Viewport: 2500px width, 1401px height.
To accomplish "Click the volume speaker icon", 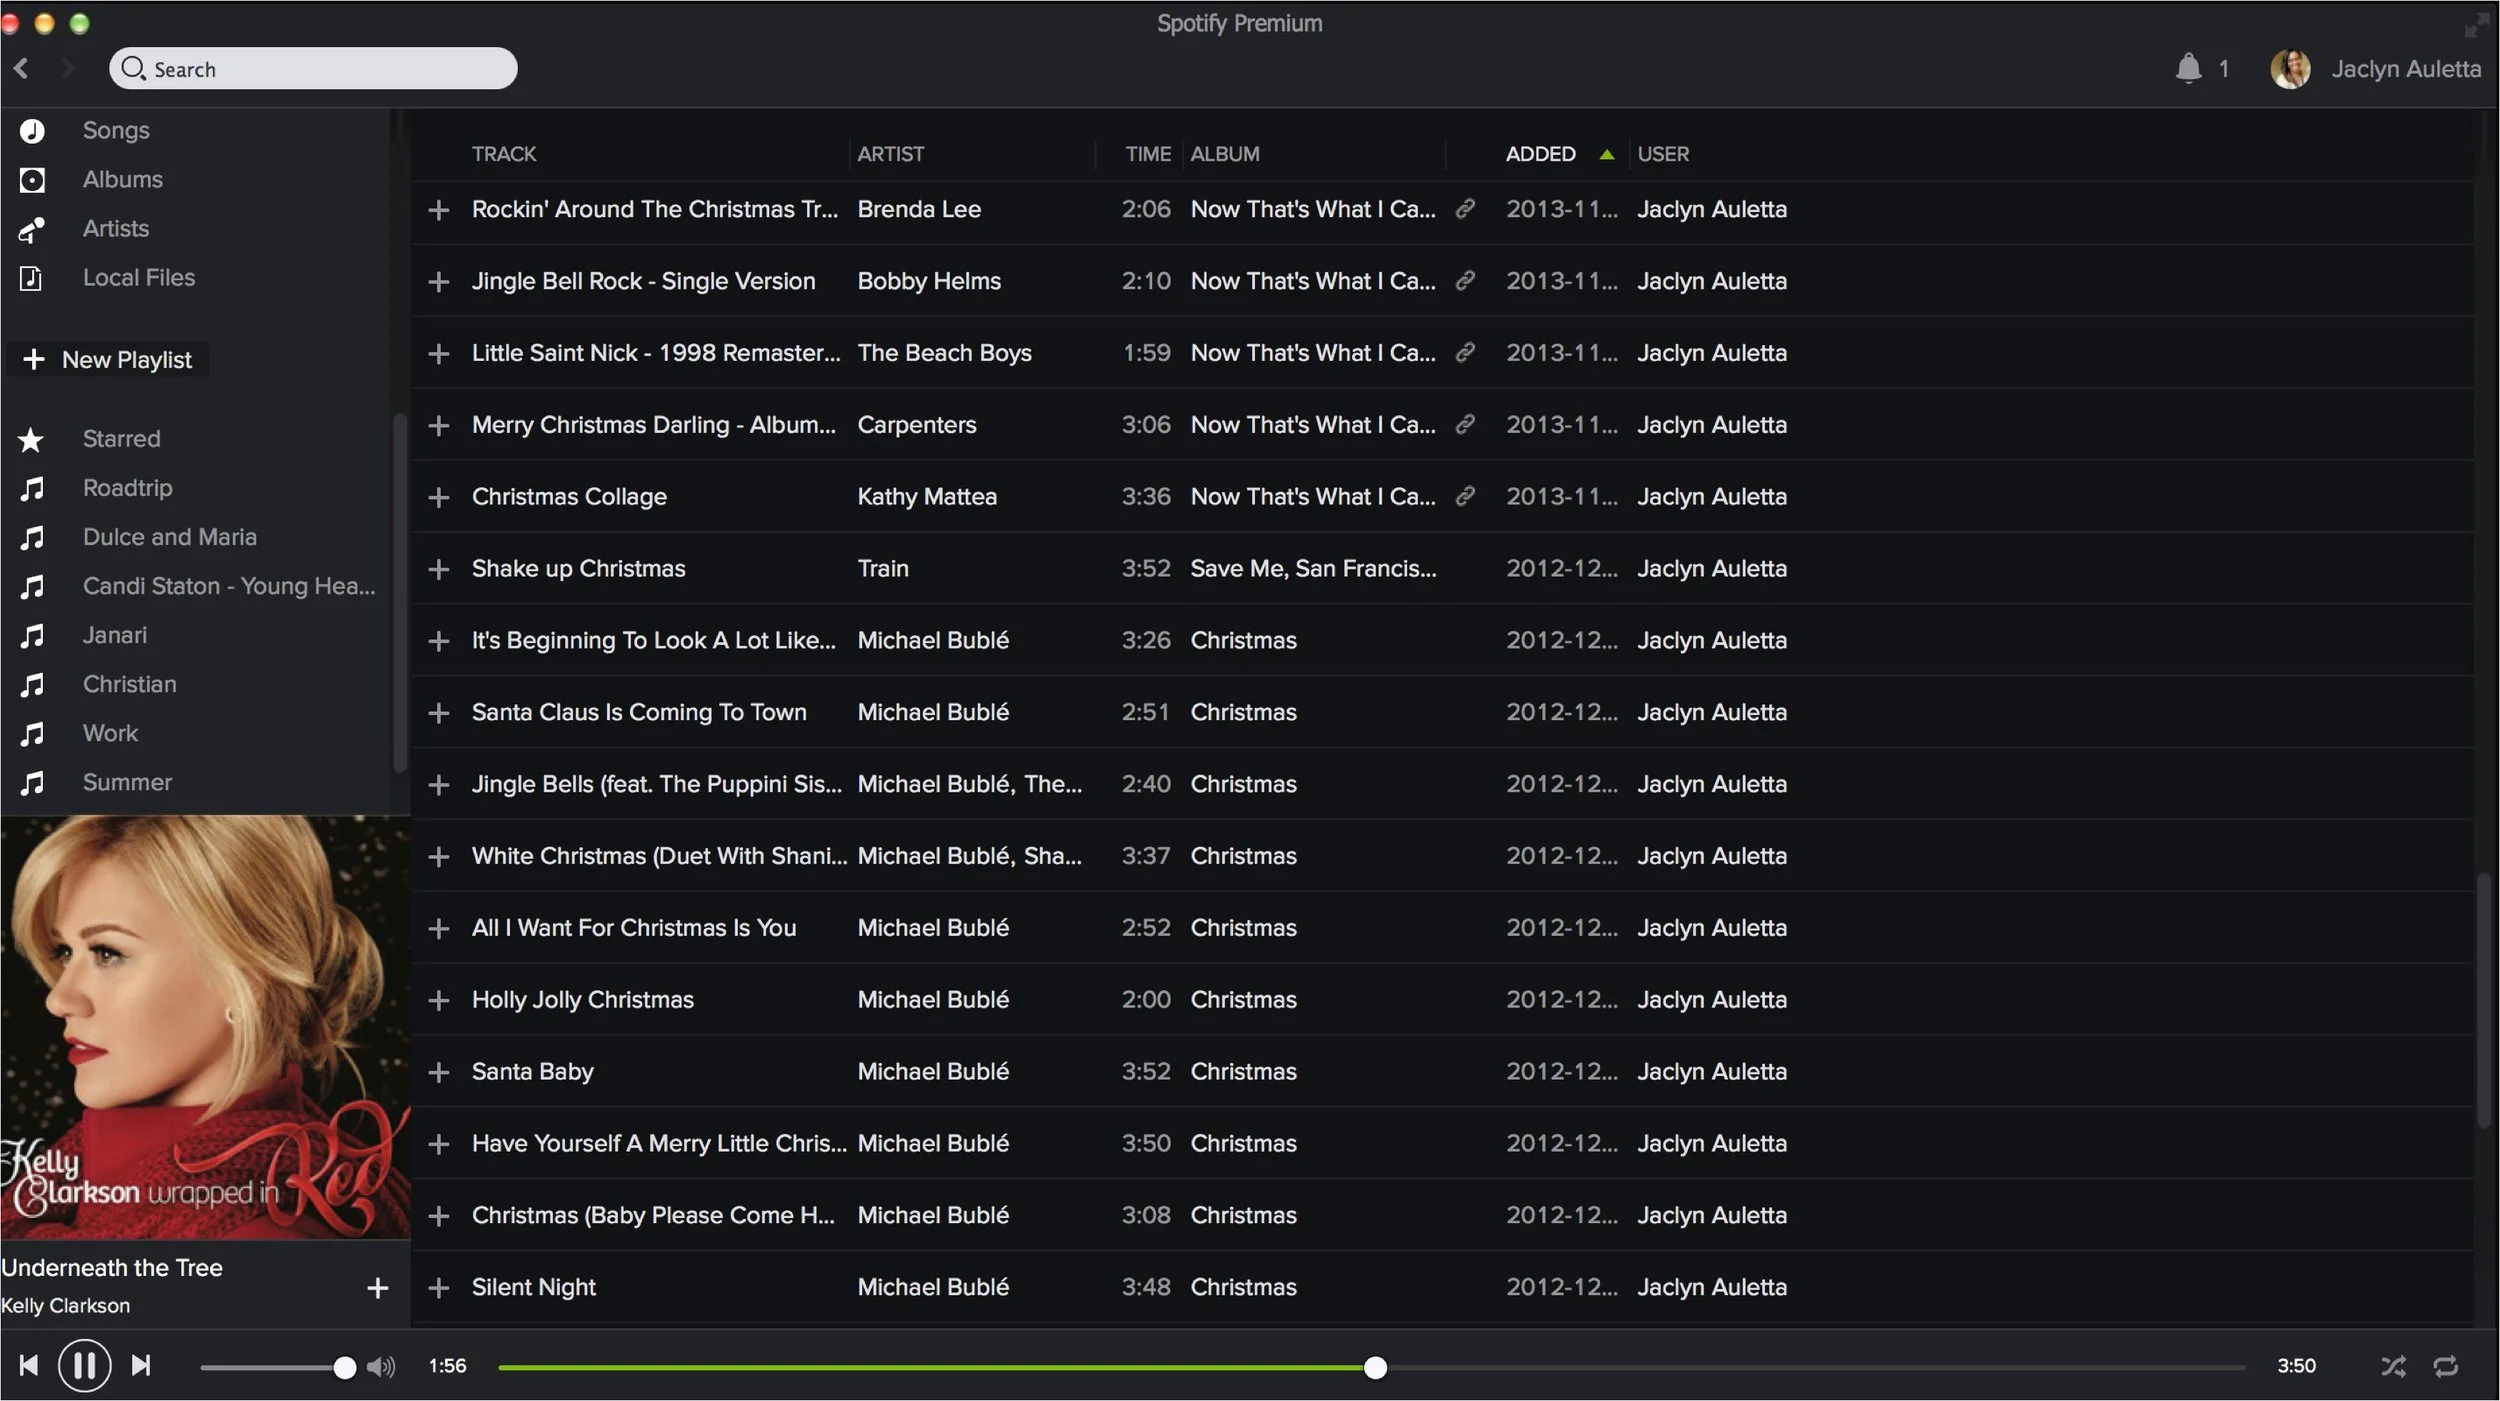I will point(381,1367).
